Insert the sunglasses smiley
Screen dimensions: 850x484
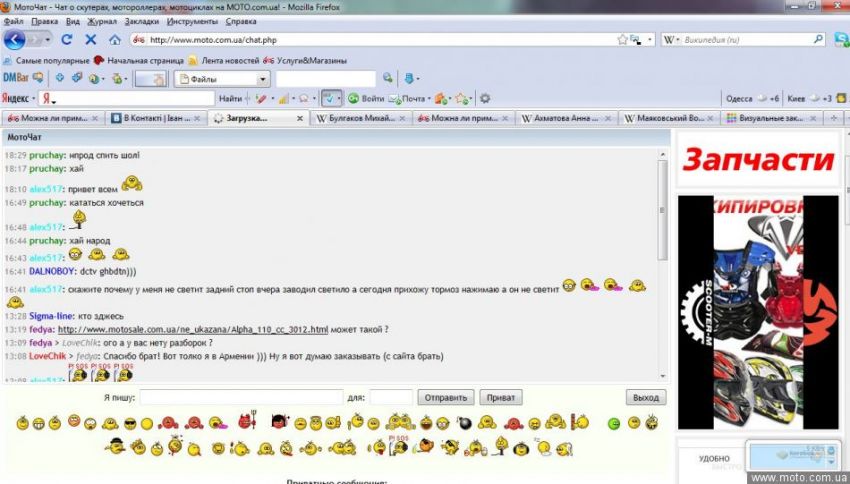pyautogui.click(x=130, y=424)
